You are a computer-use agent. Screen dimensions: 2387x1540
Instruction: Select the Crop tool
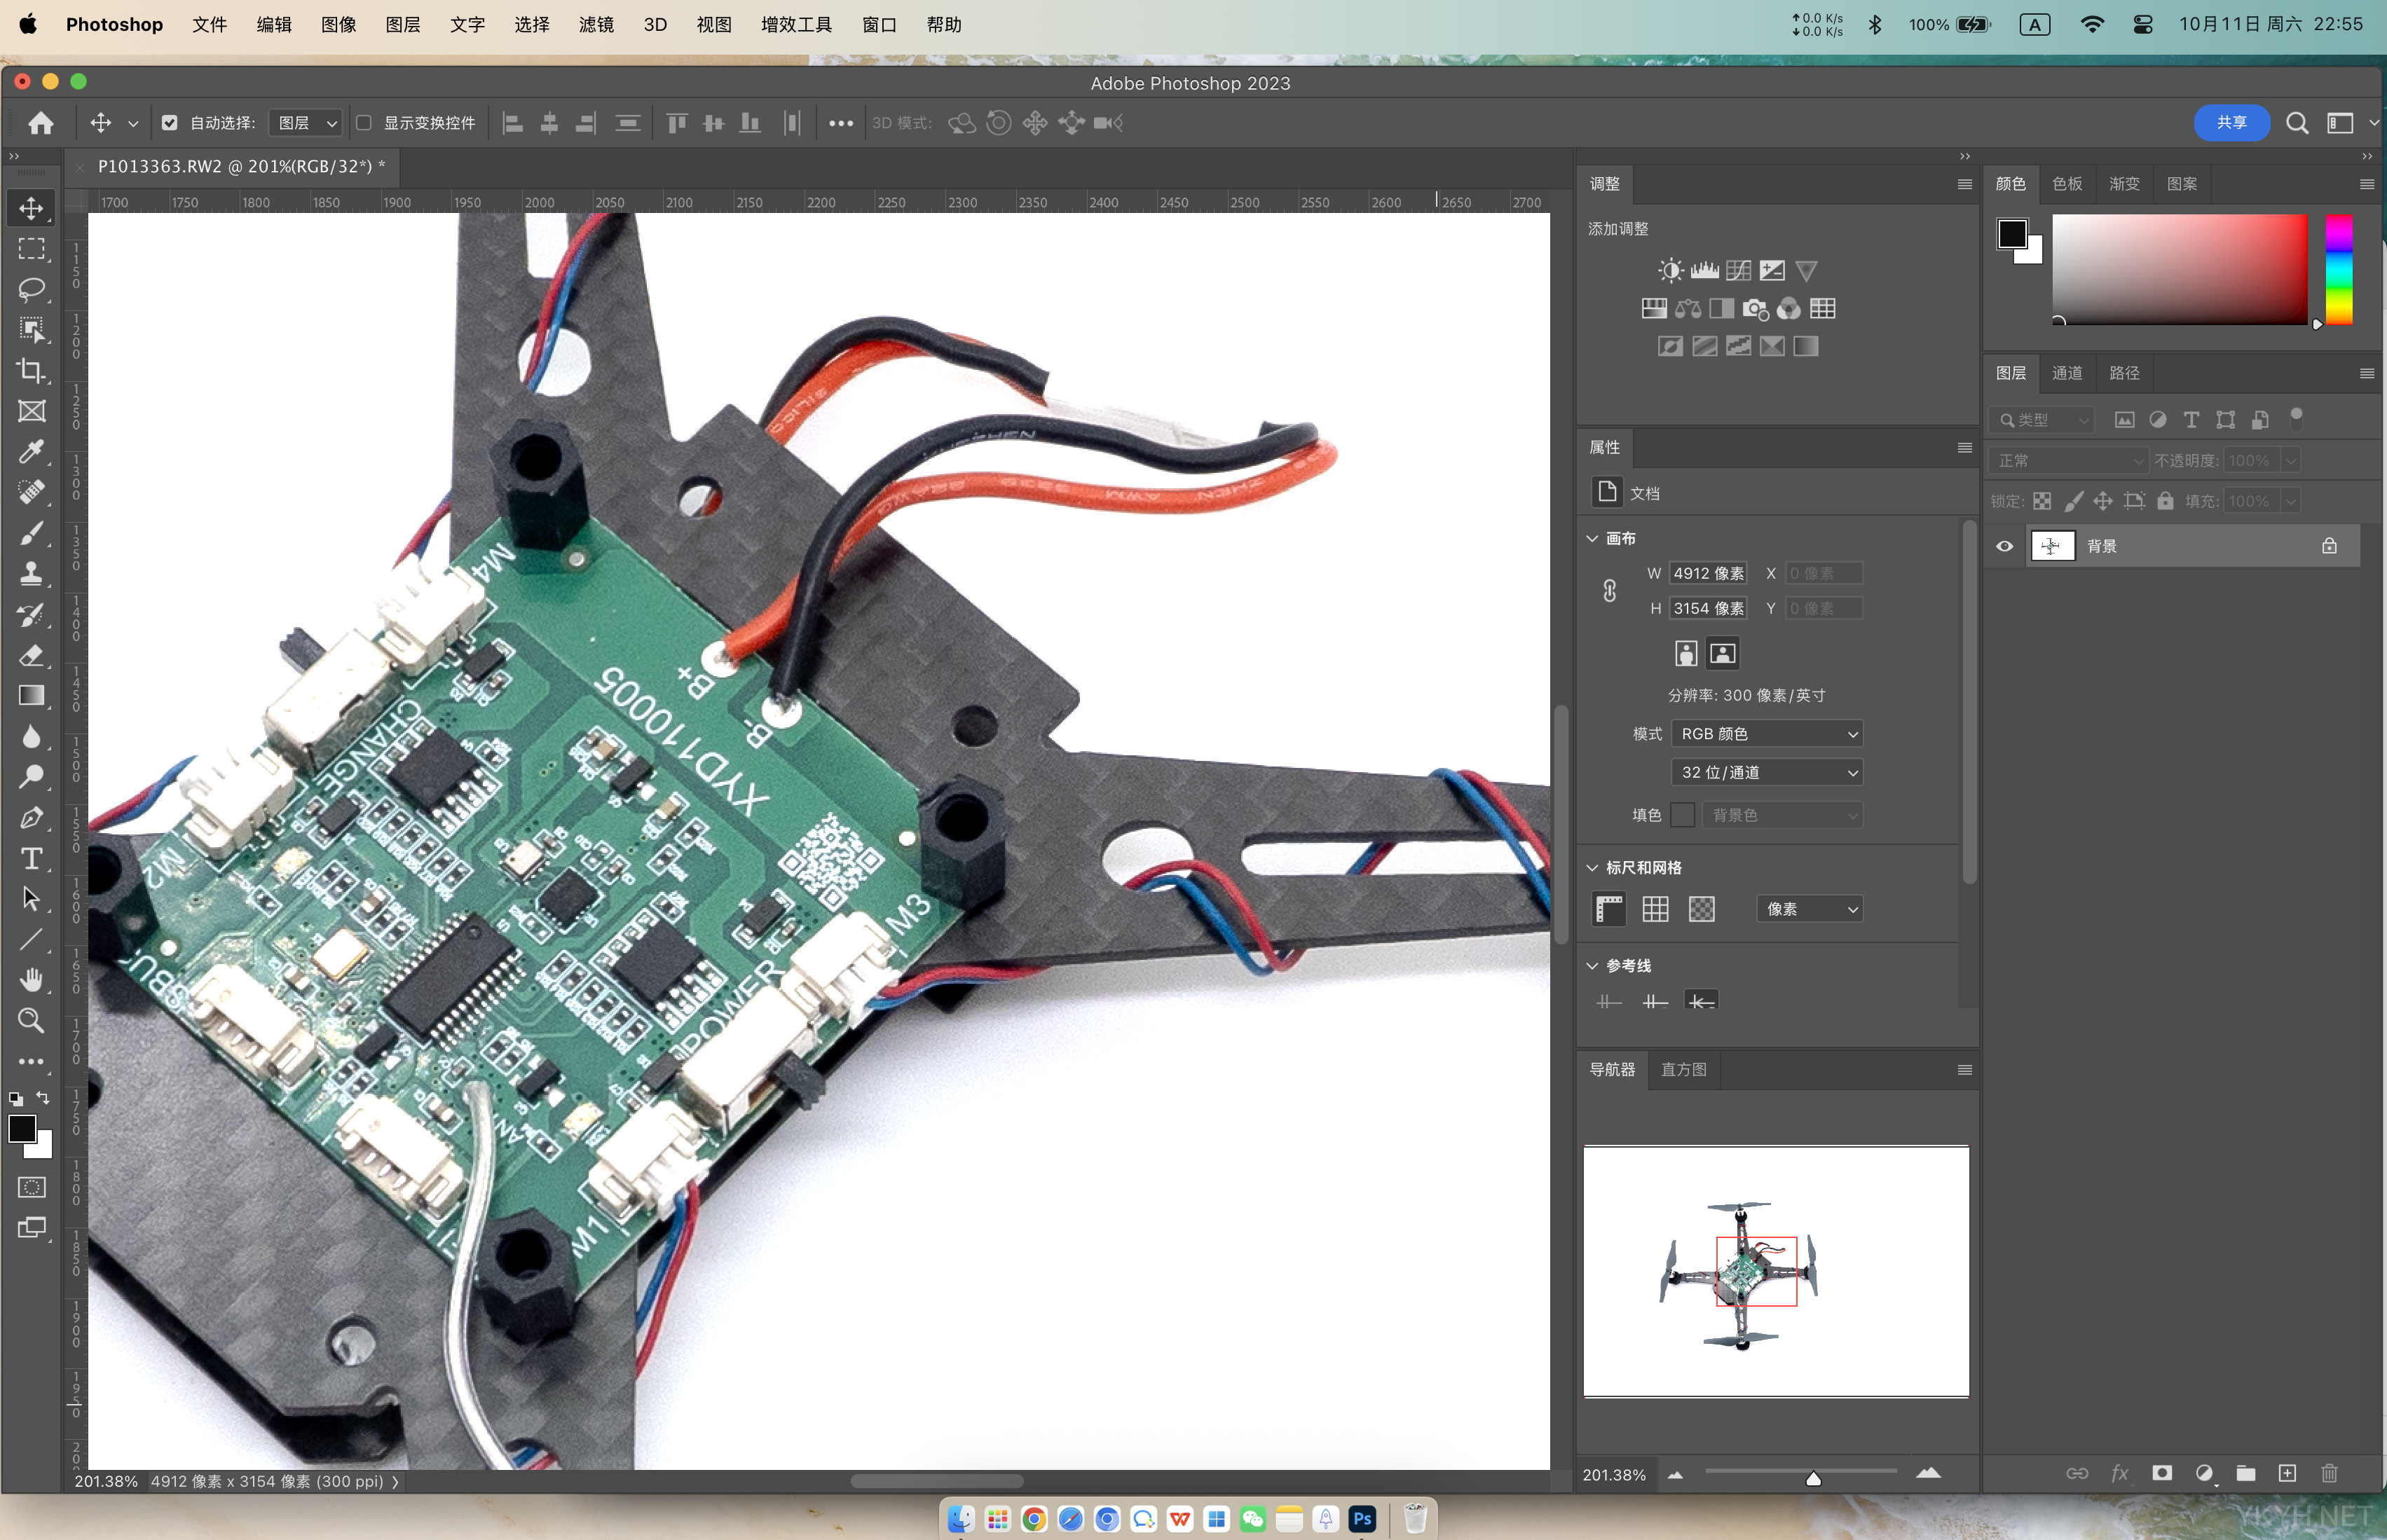[x=32, y=371]
